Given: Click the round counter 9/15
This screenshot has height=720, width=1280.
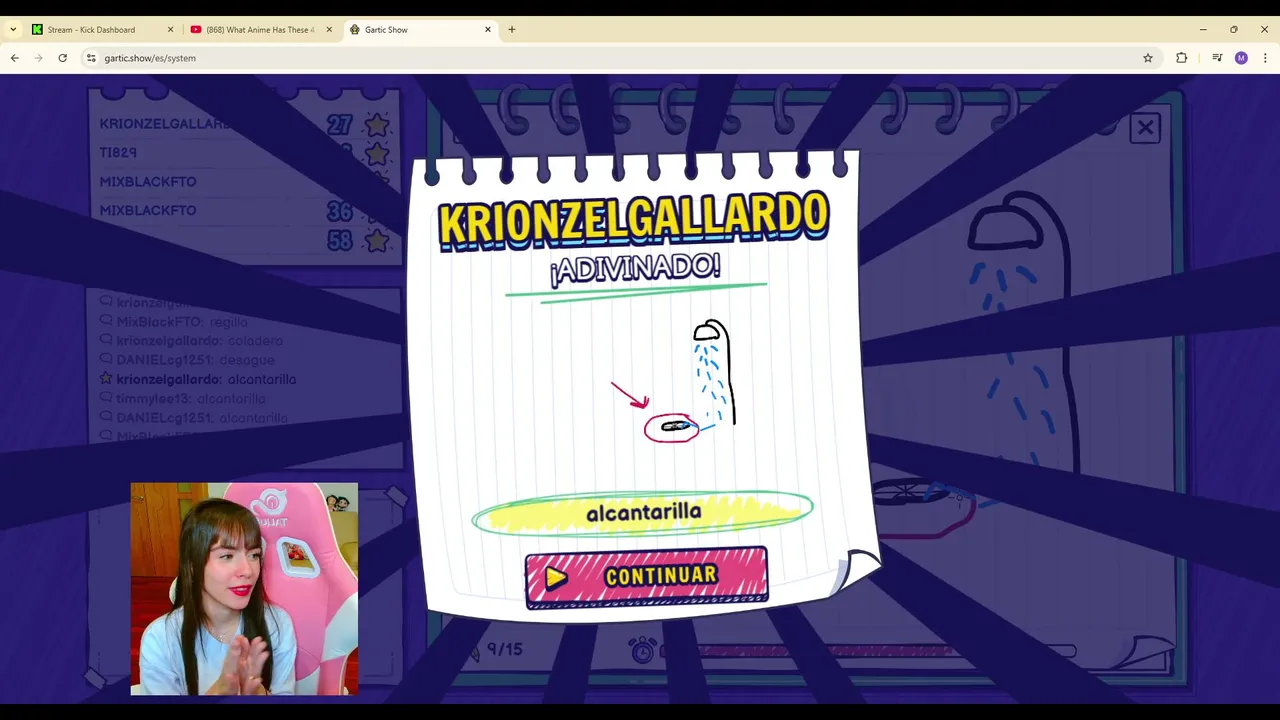Looking at the screenshot, I should click(505, 650).
